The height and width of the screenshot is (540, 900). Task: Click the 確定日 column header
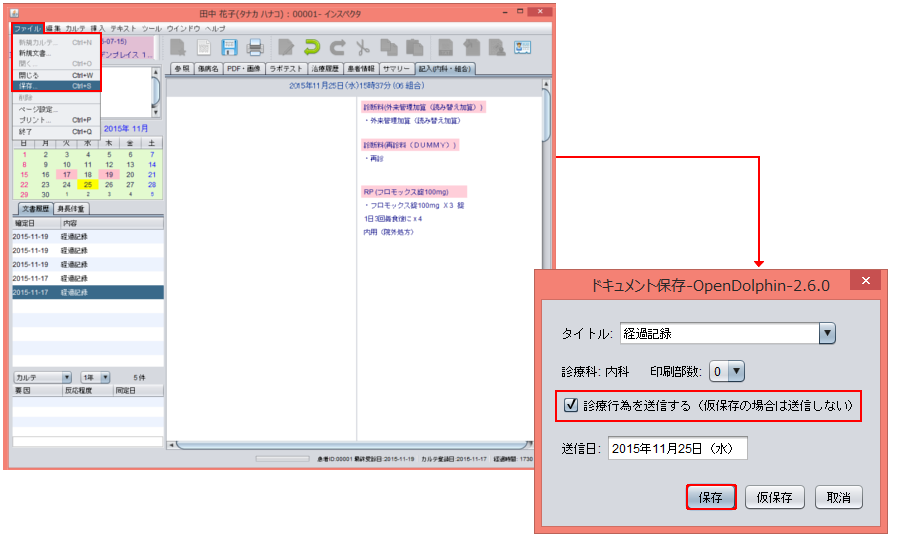point(36,223)
